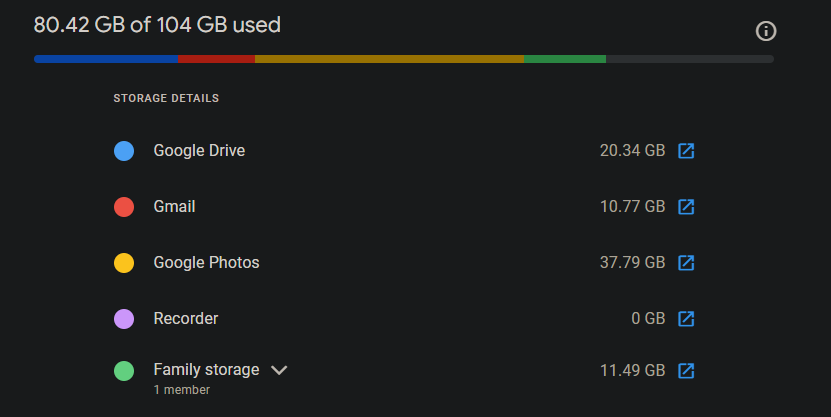Click the Google Photos label
Screen dimensions: 831x417
(x=206, y=263)
